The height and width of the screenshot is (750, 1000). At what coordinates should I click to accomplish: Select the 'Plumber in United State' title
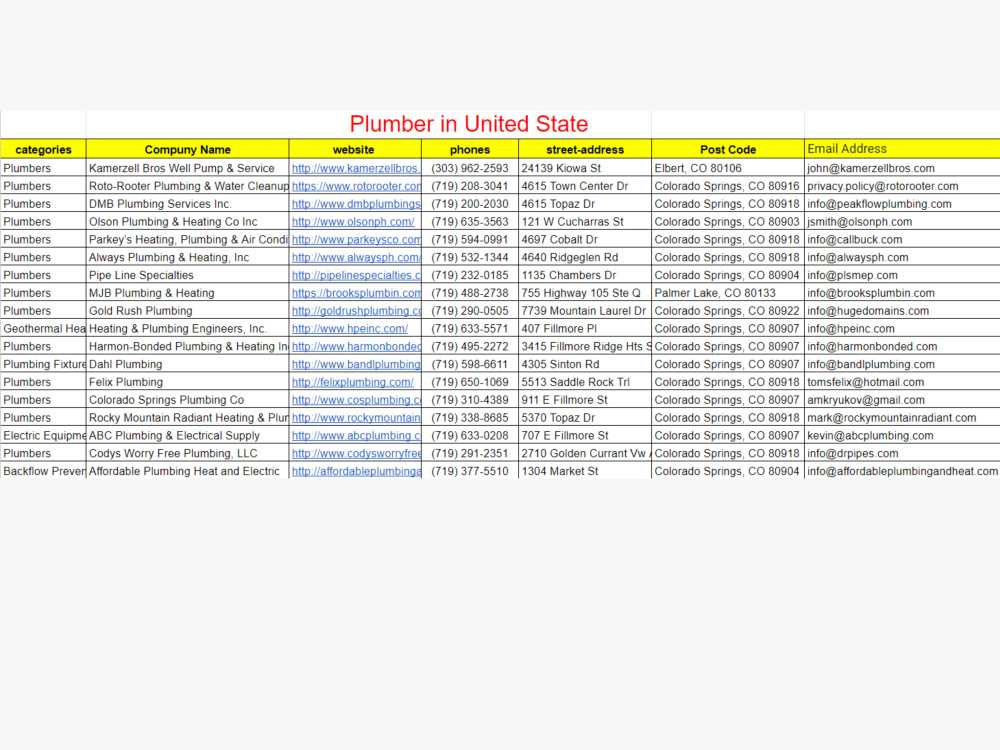point(469,124)
